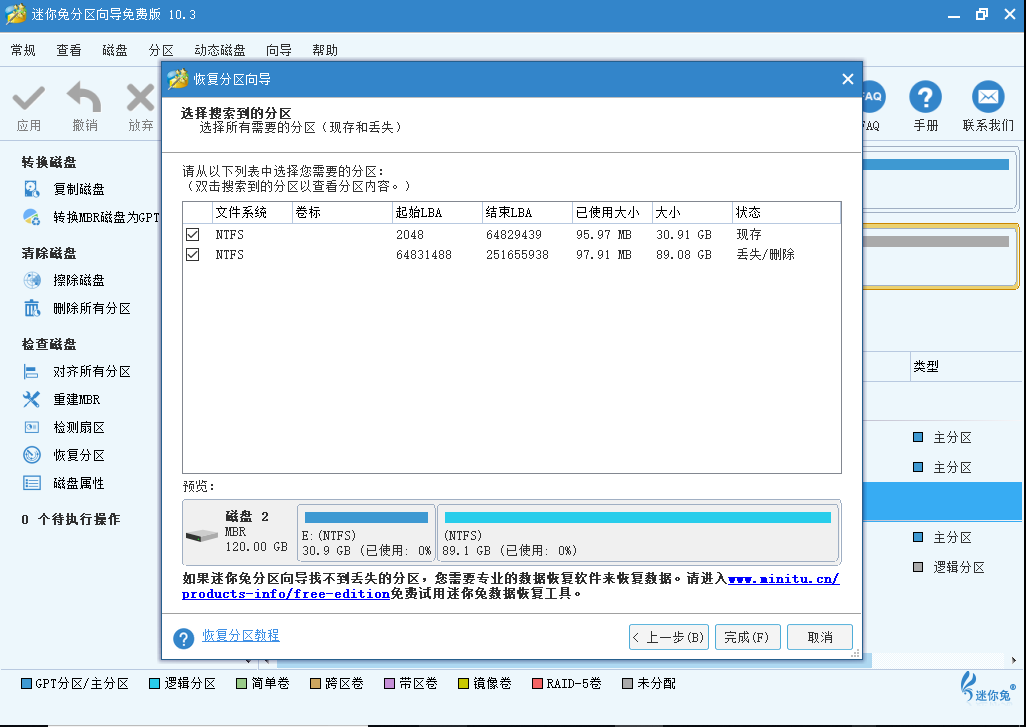Screen dimensions: 1026x727
Task: Click the Delete All Partitions trash icon
Action: click(x=31, y=308)
